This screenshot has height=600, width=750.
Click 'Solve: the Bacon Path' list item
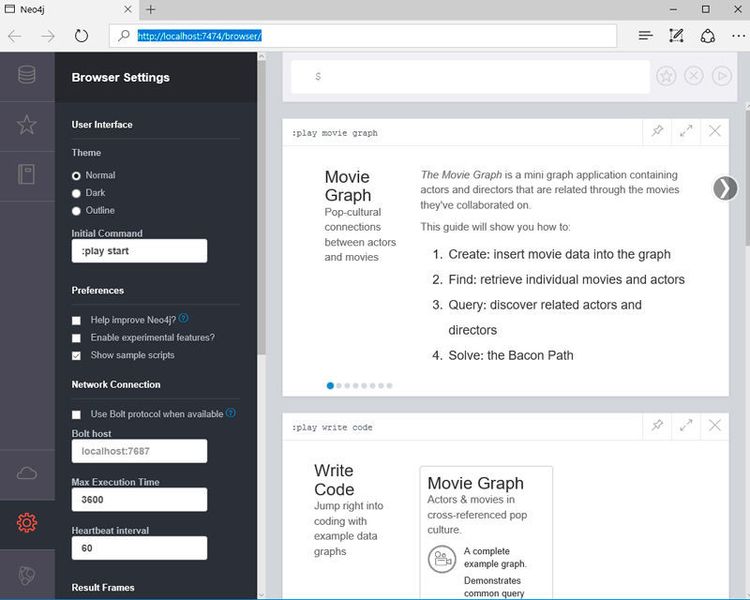click(511, 356)
